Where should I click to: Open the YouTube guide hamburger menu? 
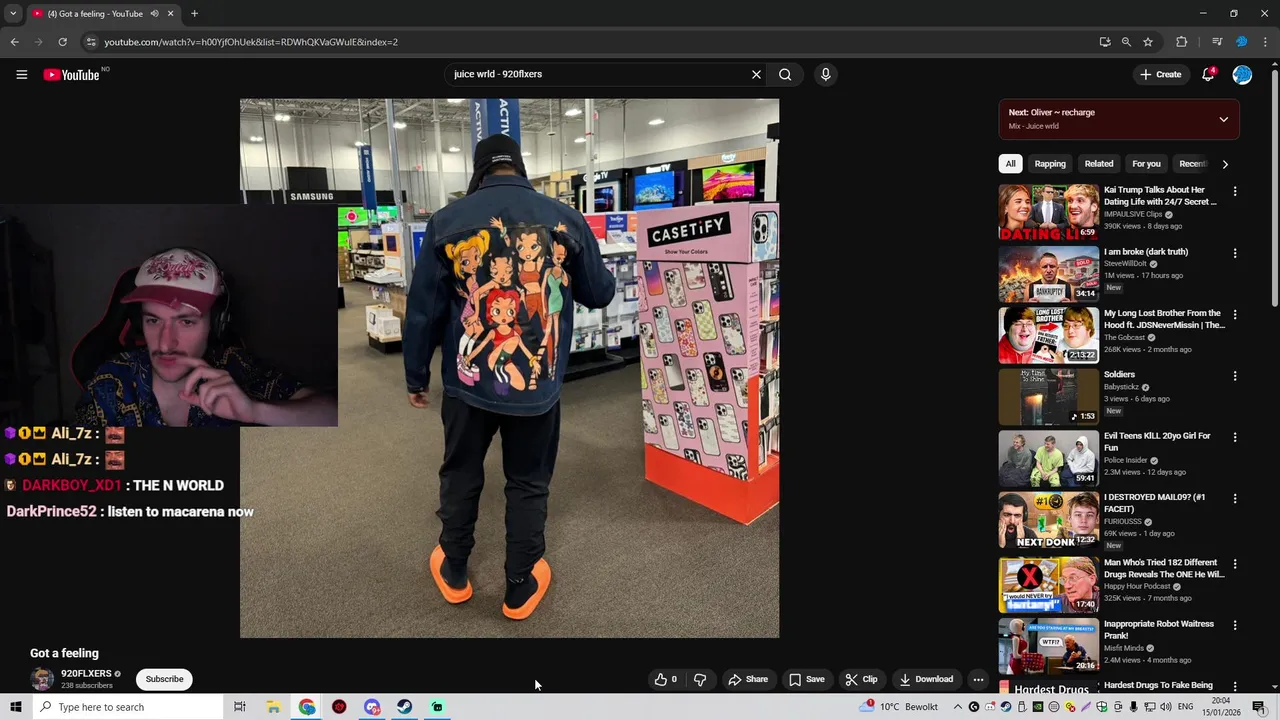pos(21,74)
